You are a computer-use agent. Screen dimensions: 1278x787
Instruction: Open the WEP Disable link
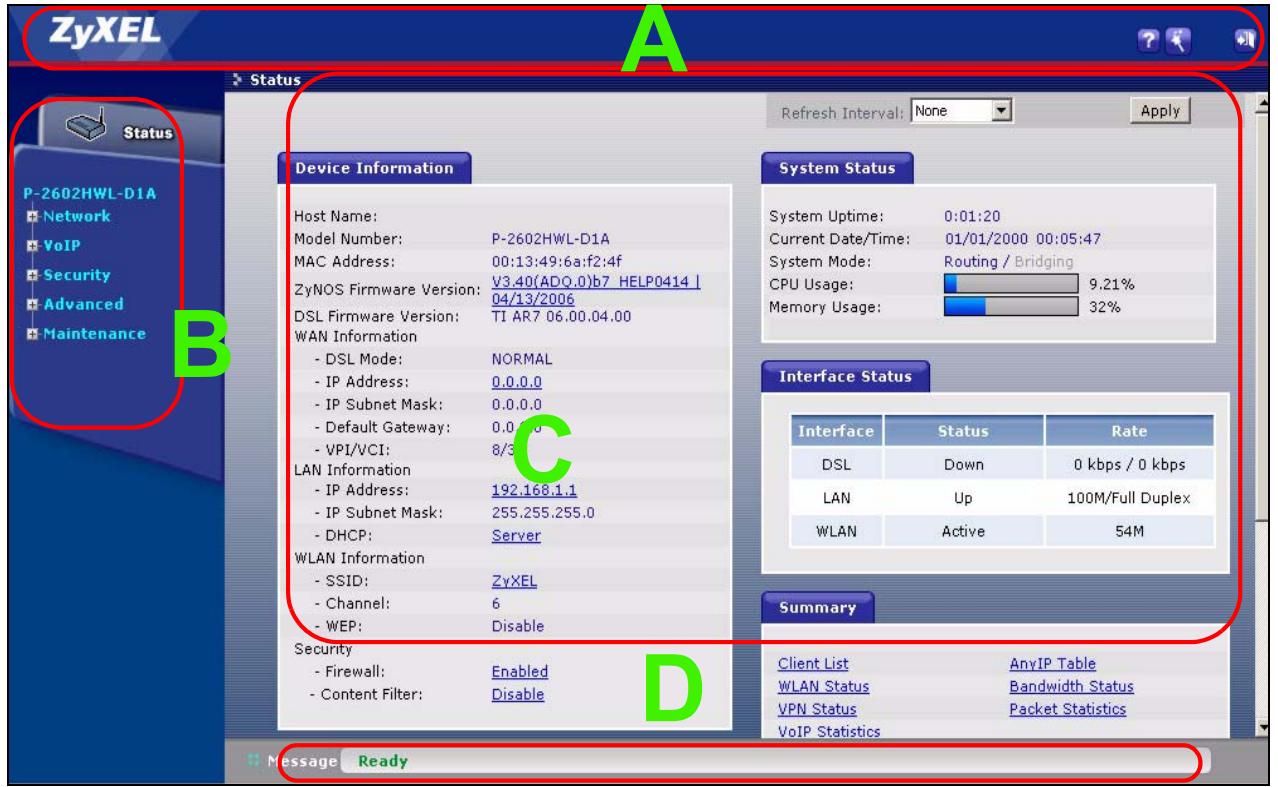pyautogui.click(x=518, y=626)
